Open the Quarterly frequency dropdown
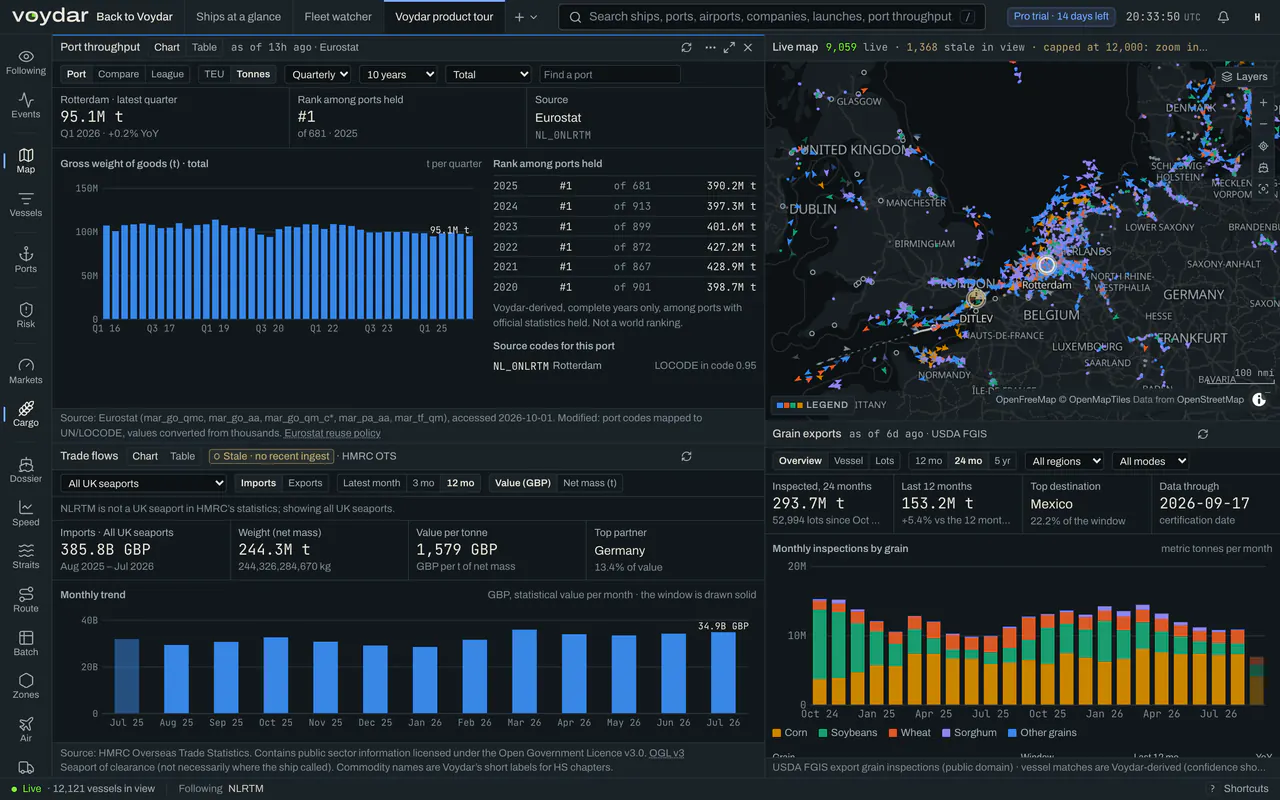This screenshot has width=1280, height=800. point(318,74)
